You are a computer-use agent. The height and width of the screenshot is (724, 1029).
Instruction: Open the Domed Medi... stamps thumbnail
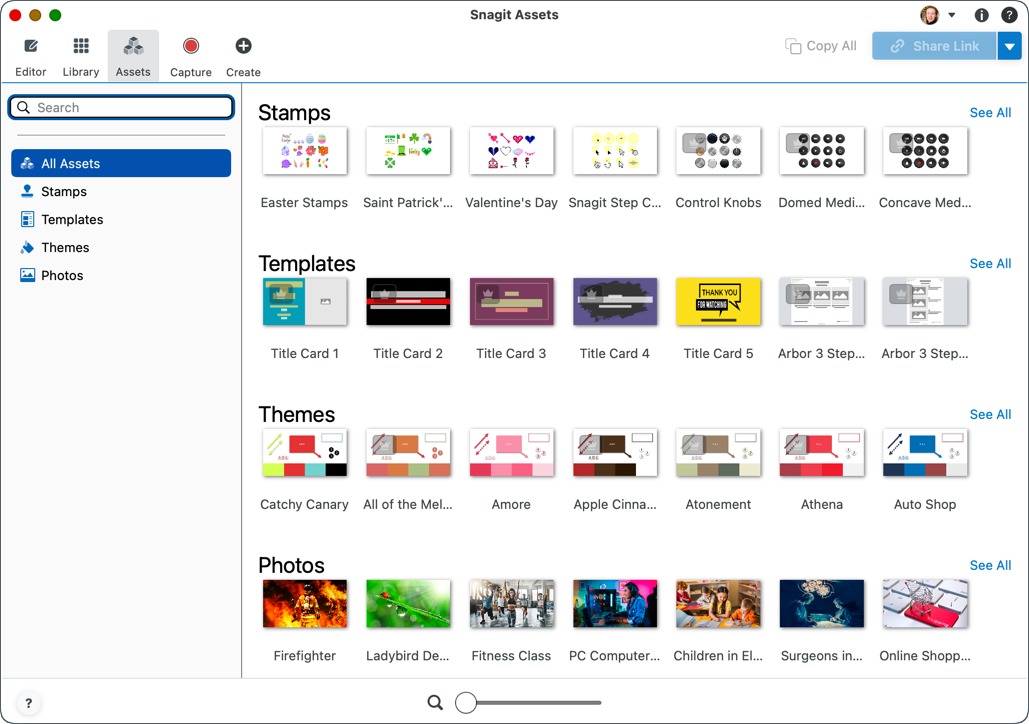[822, 151]
